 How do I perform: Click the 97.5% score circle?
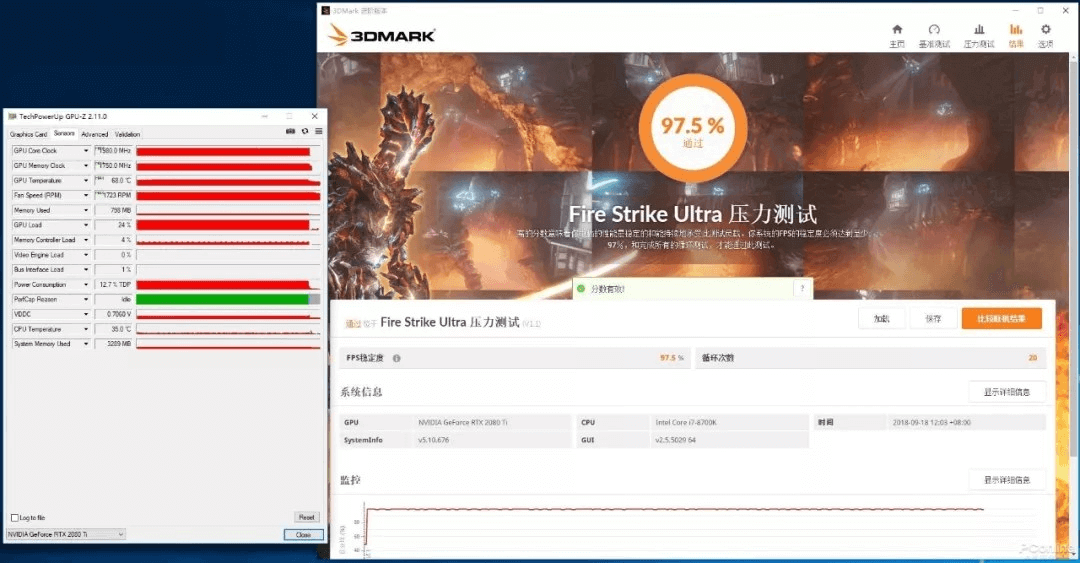pyautogui.click(x=693, y=129)
